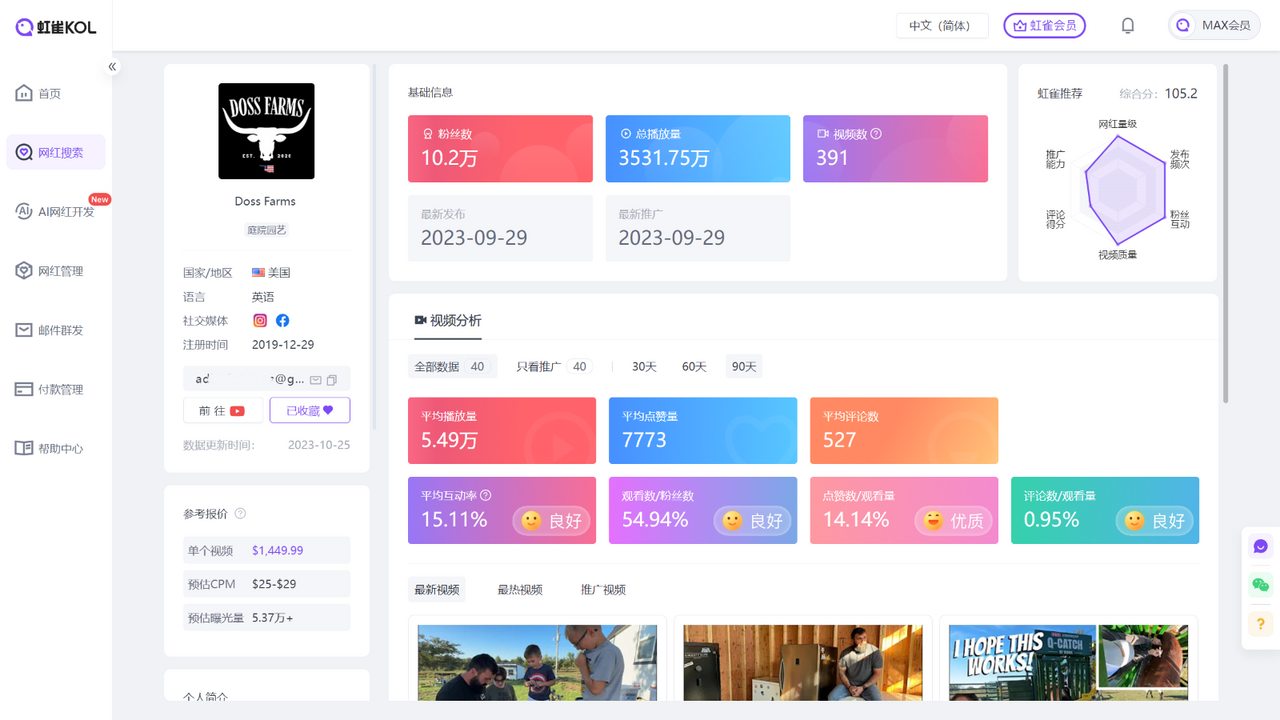1280x720 pixels.
Task: Open the 中文（简体）language selector
Action: pyautogui.click(x=942, y=26)
